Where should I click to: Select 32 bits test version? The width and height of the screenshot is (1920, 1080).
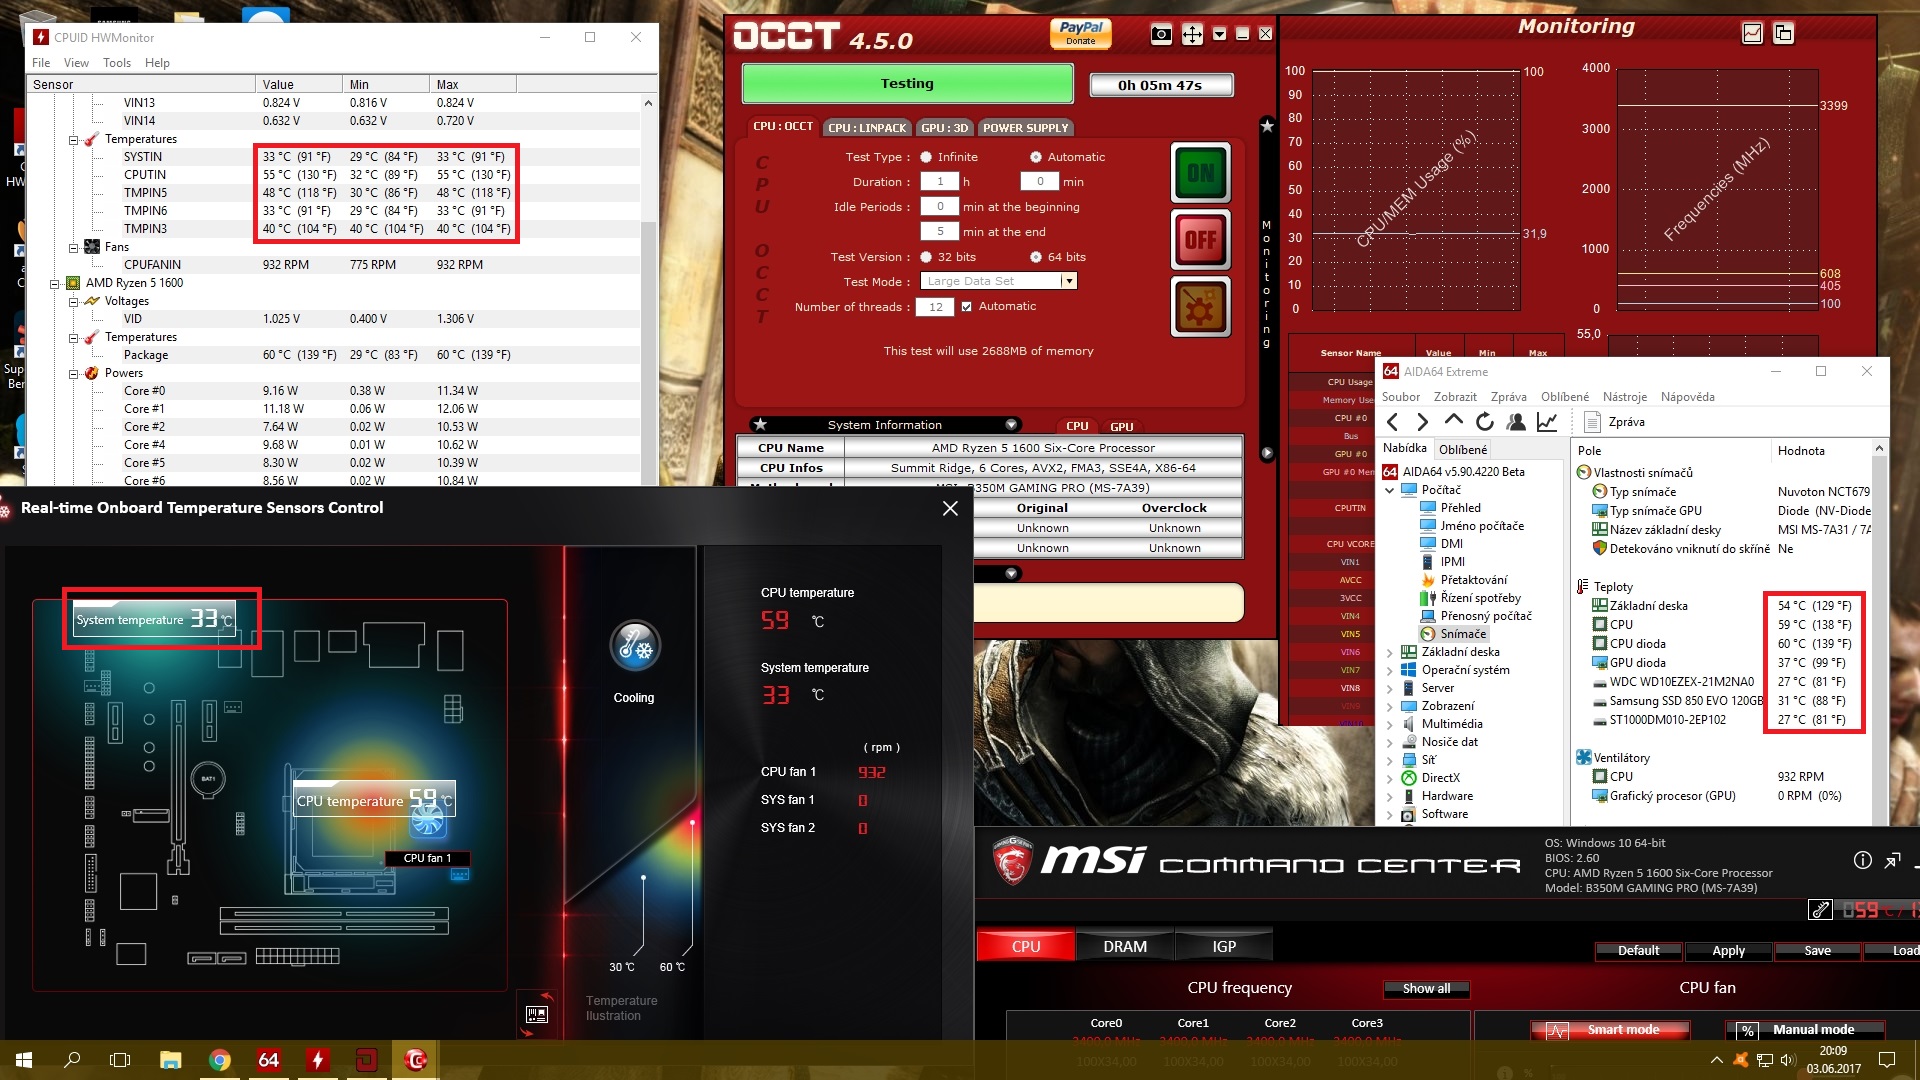926,257
